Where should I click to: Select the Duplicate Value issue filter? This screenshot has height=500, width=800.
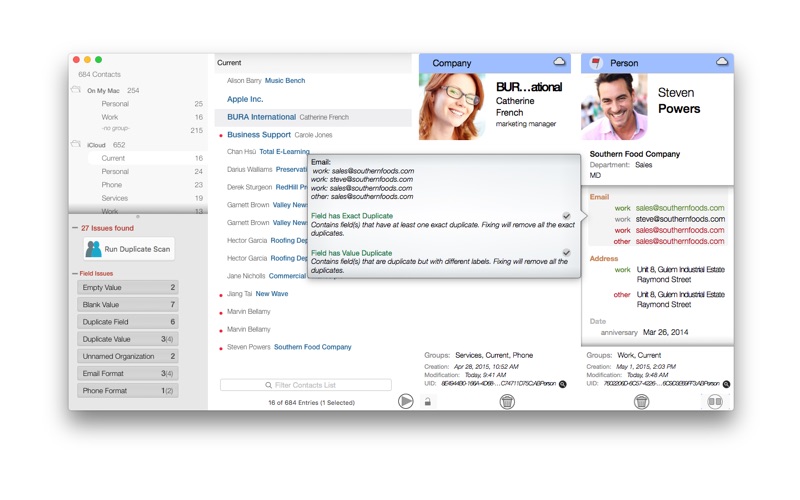tap(128, 339)
